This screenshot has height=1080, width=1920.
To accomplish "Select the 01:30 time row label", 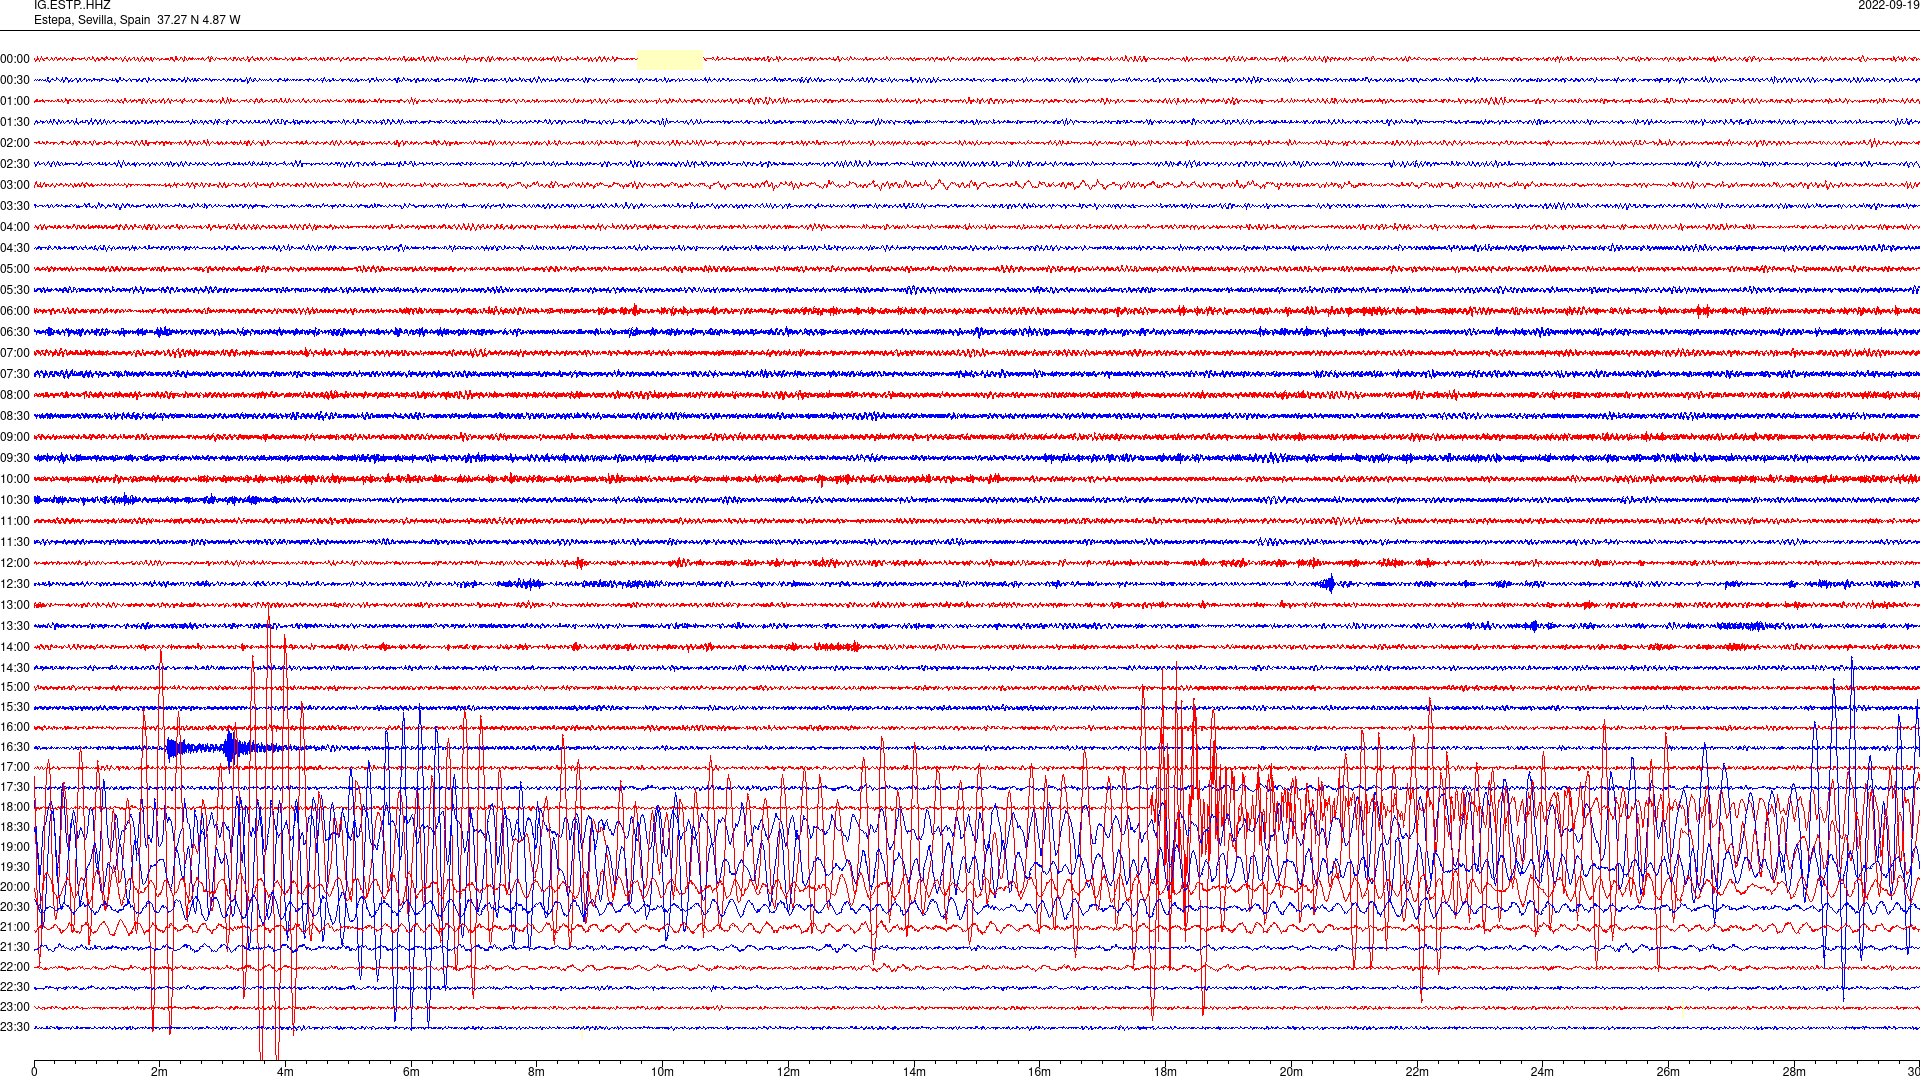I will [15, 122].
